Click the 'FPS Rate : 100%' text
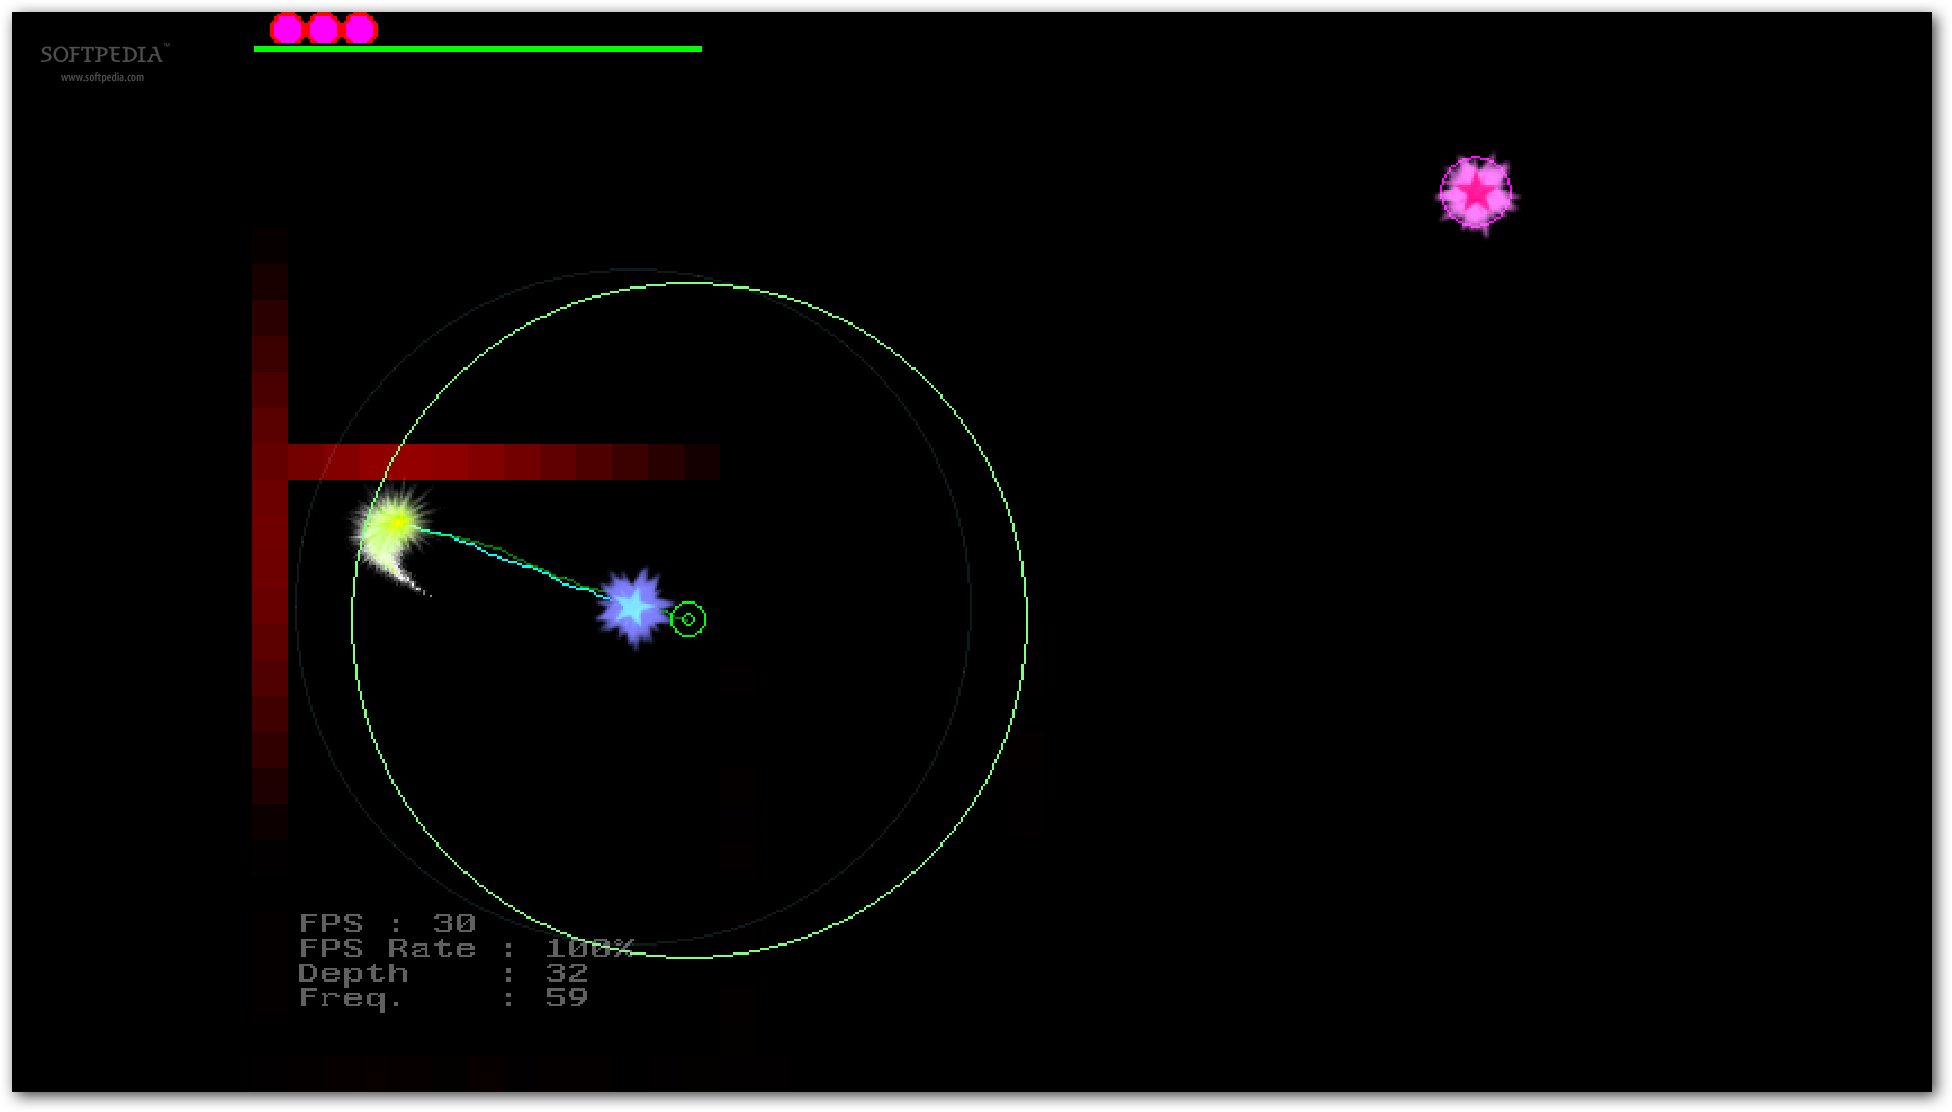The width and height of the screenshot is (1952, 1112). tap(466, 948)
